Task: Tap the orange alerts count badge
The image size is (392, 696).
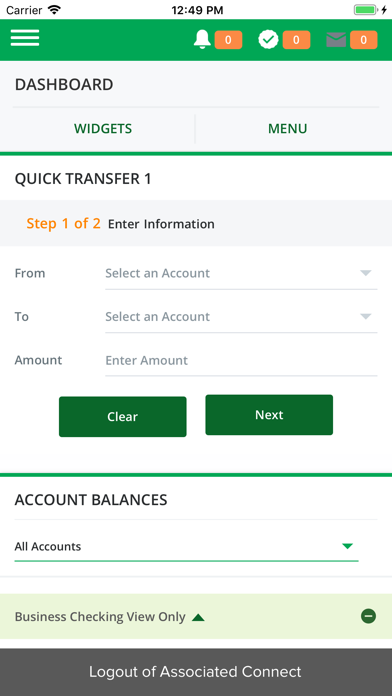Action: click(228, 40)
